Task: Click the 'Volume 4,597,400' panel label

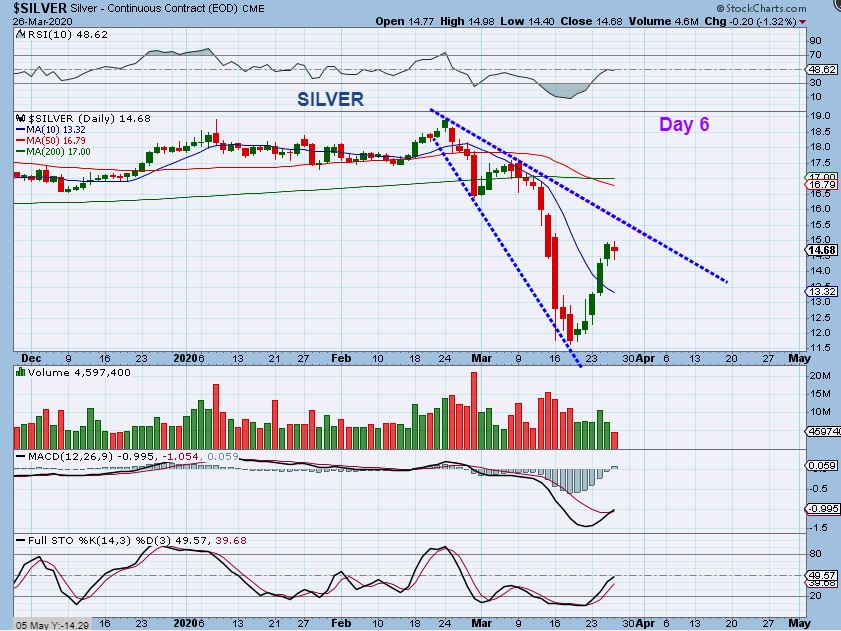Action: 79,372
